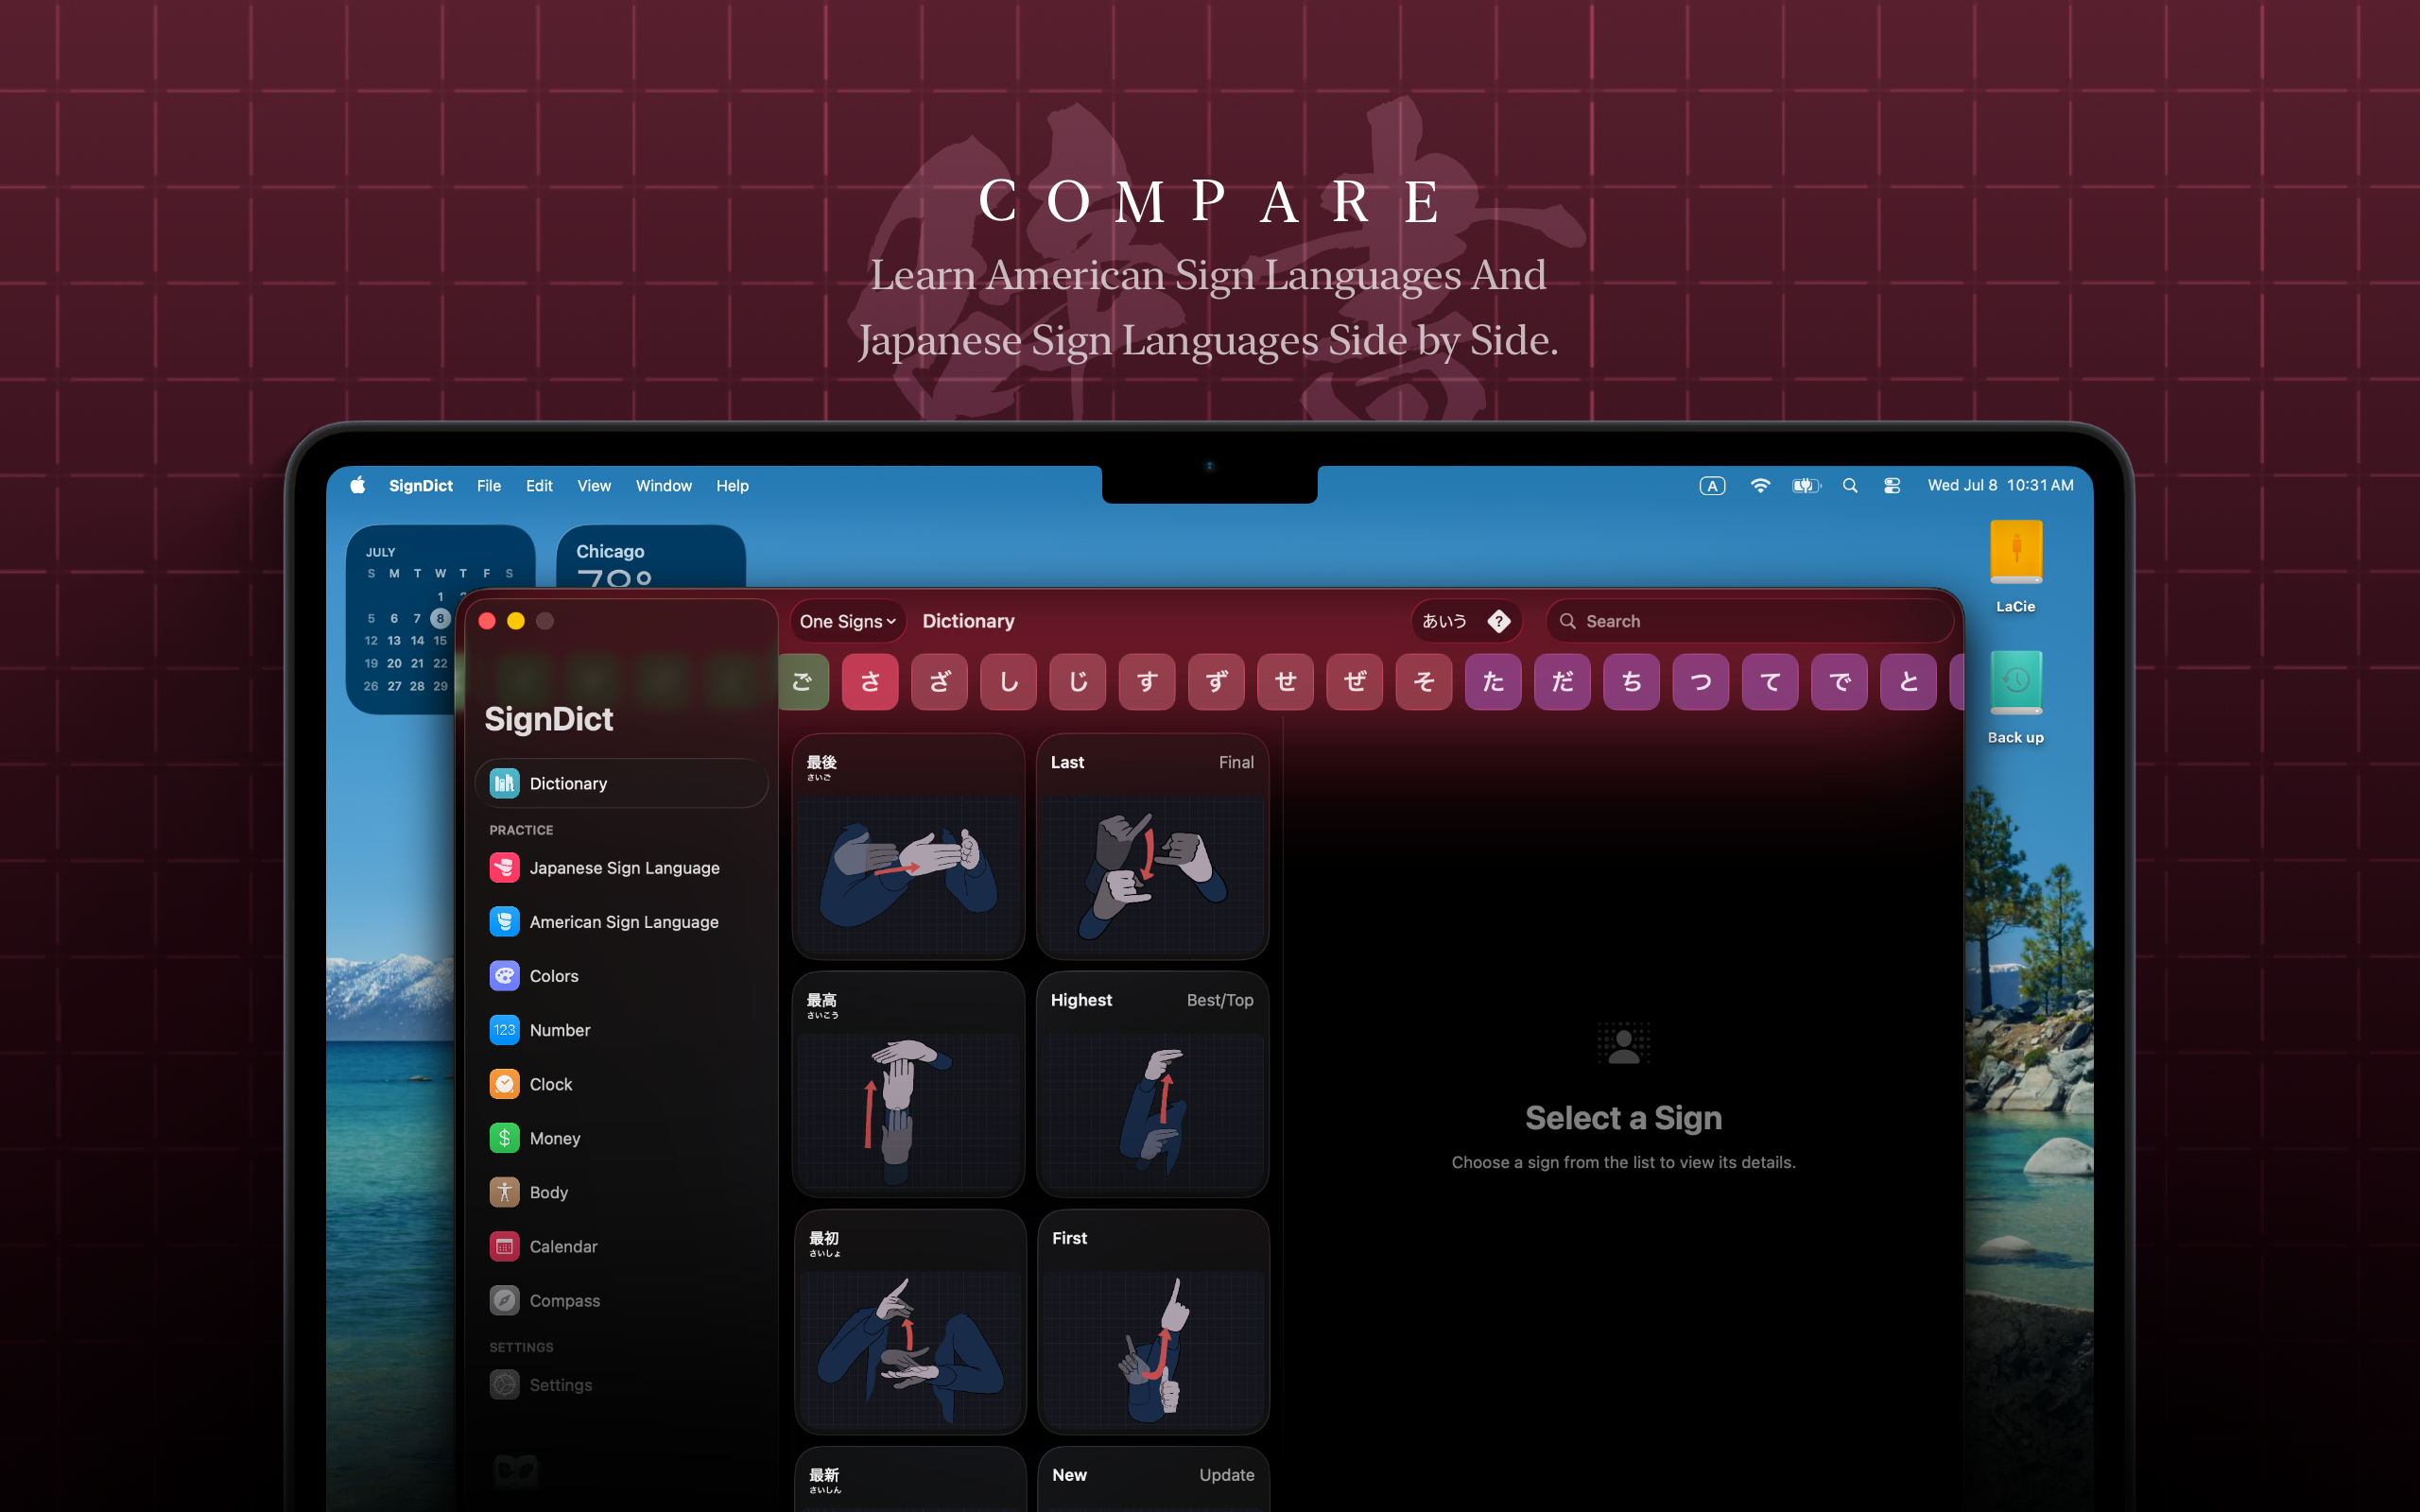Open the File menu
Screen dimensions: 2420x1512
(x=489, y=485)
